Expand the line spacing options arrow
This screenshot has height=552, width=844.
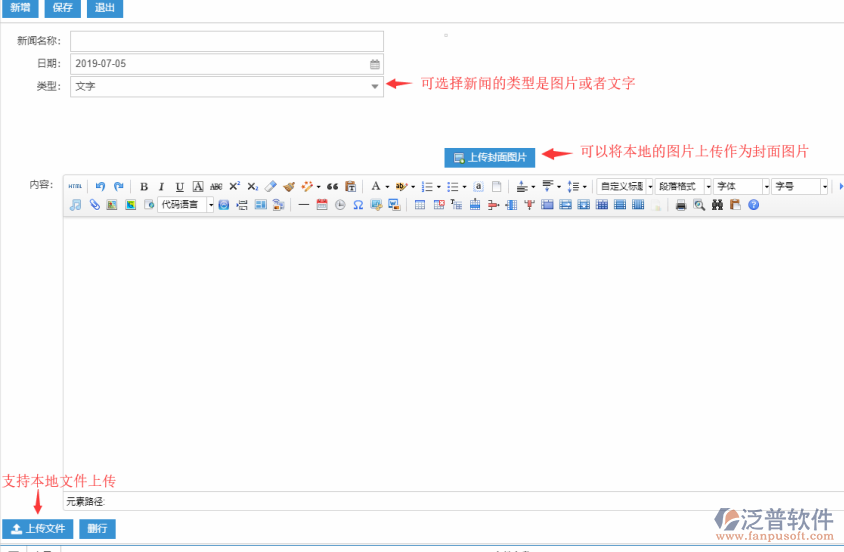click(585, 187)
